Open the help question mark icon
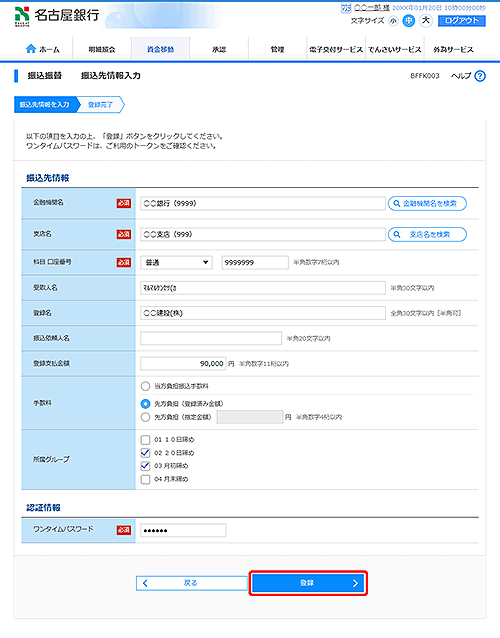500x638 pixels. pyautogui.click(x=480, y=76)
